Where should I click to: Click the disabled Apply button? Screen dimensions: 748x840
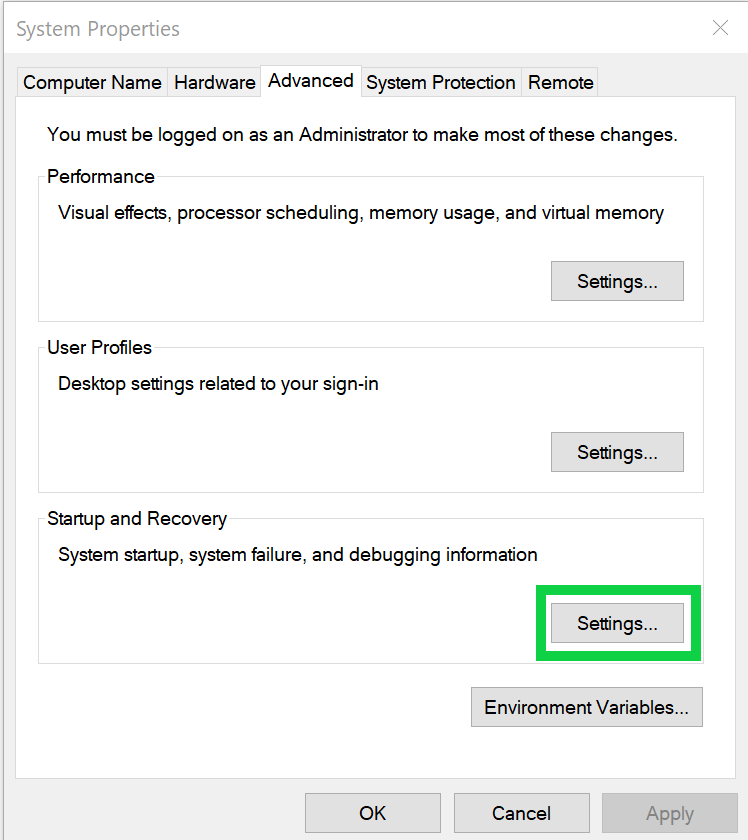669,813
